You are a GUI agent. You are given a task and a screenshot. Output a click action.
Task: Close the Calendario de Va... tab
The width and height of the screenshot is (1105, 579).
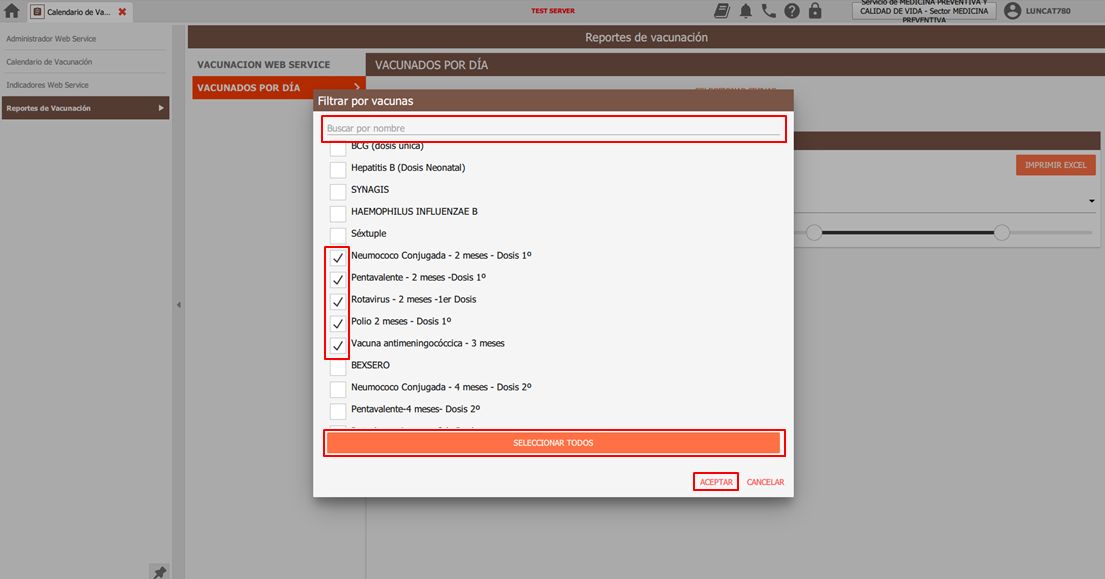coord(122,12)
